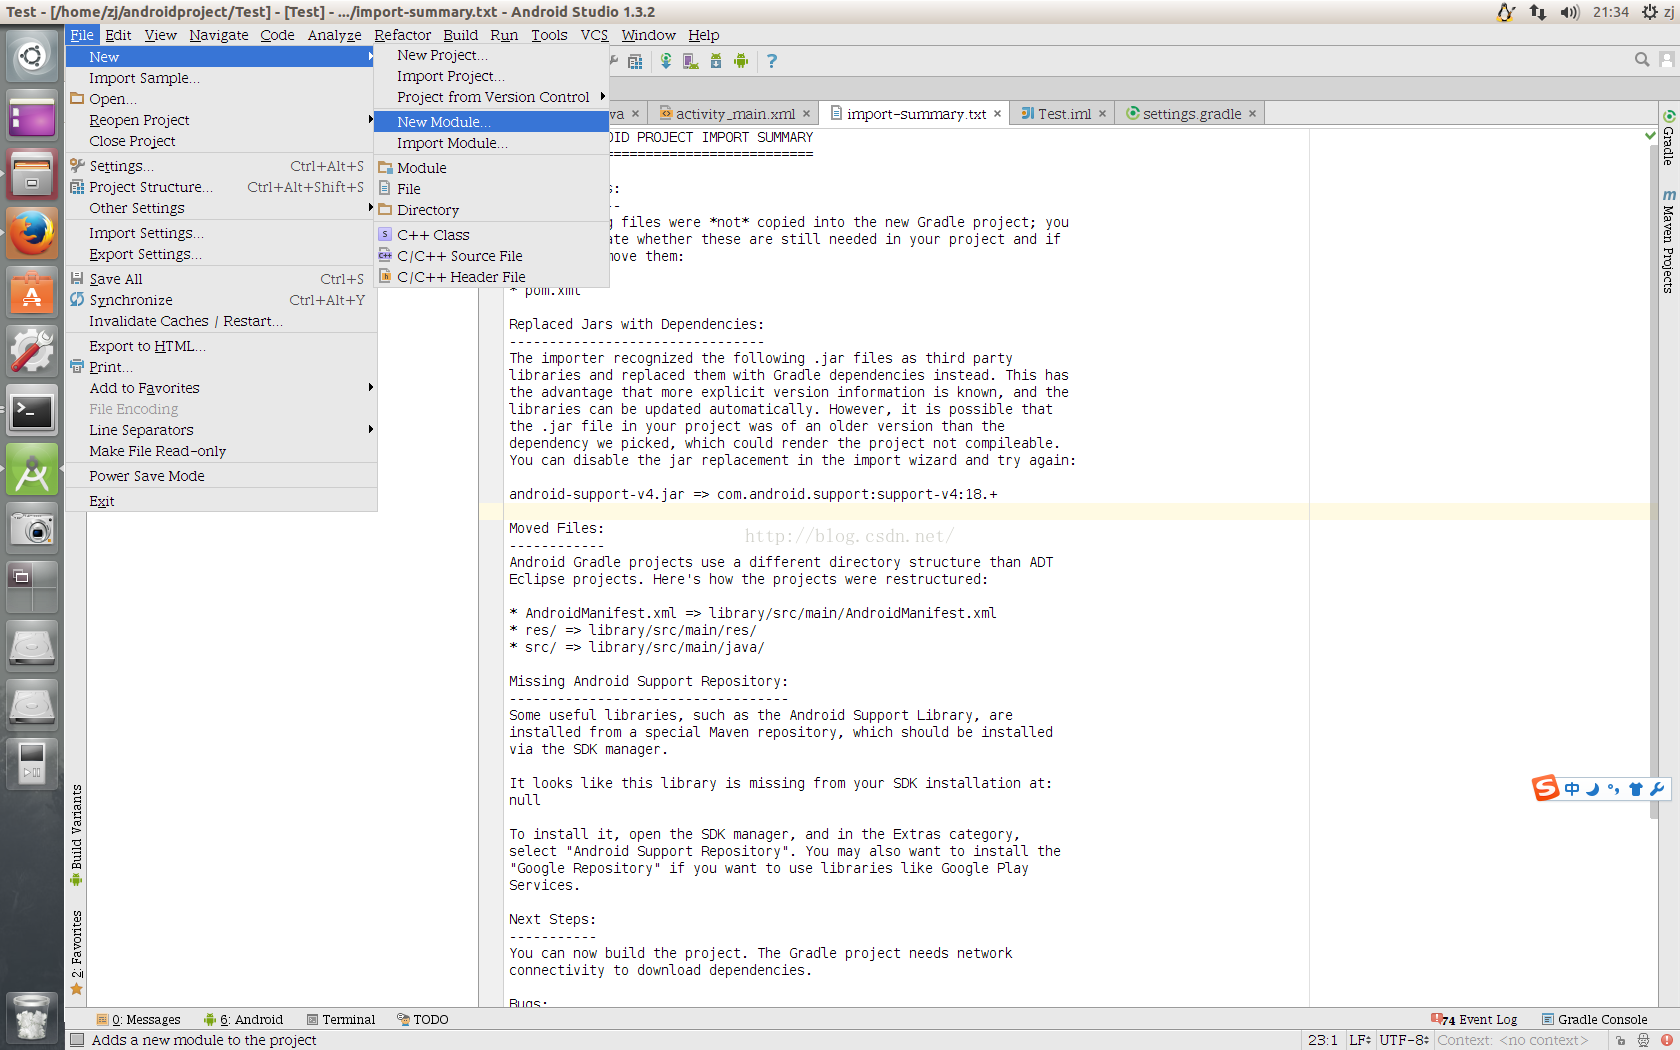Open the Terminal dock icon
The height and width of the screenshot is (1050, 1680).
32,411
